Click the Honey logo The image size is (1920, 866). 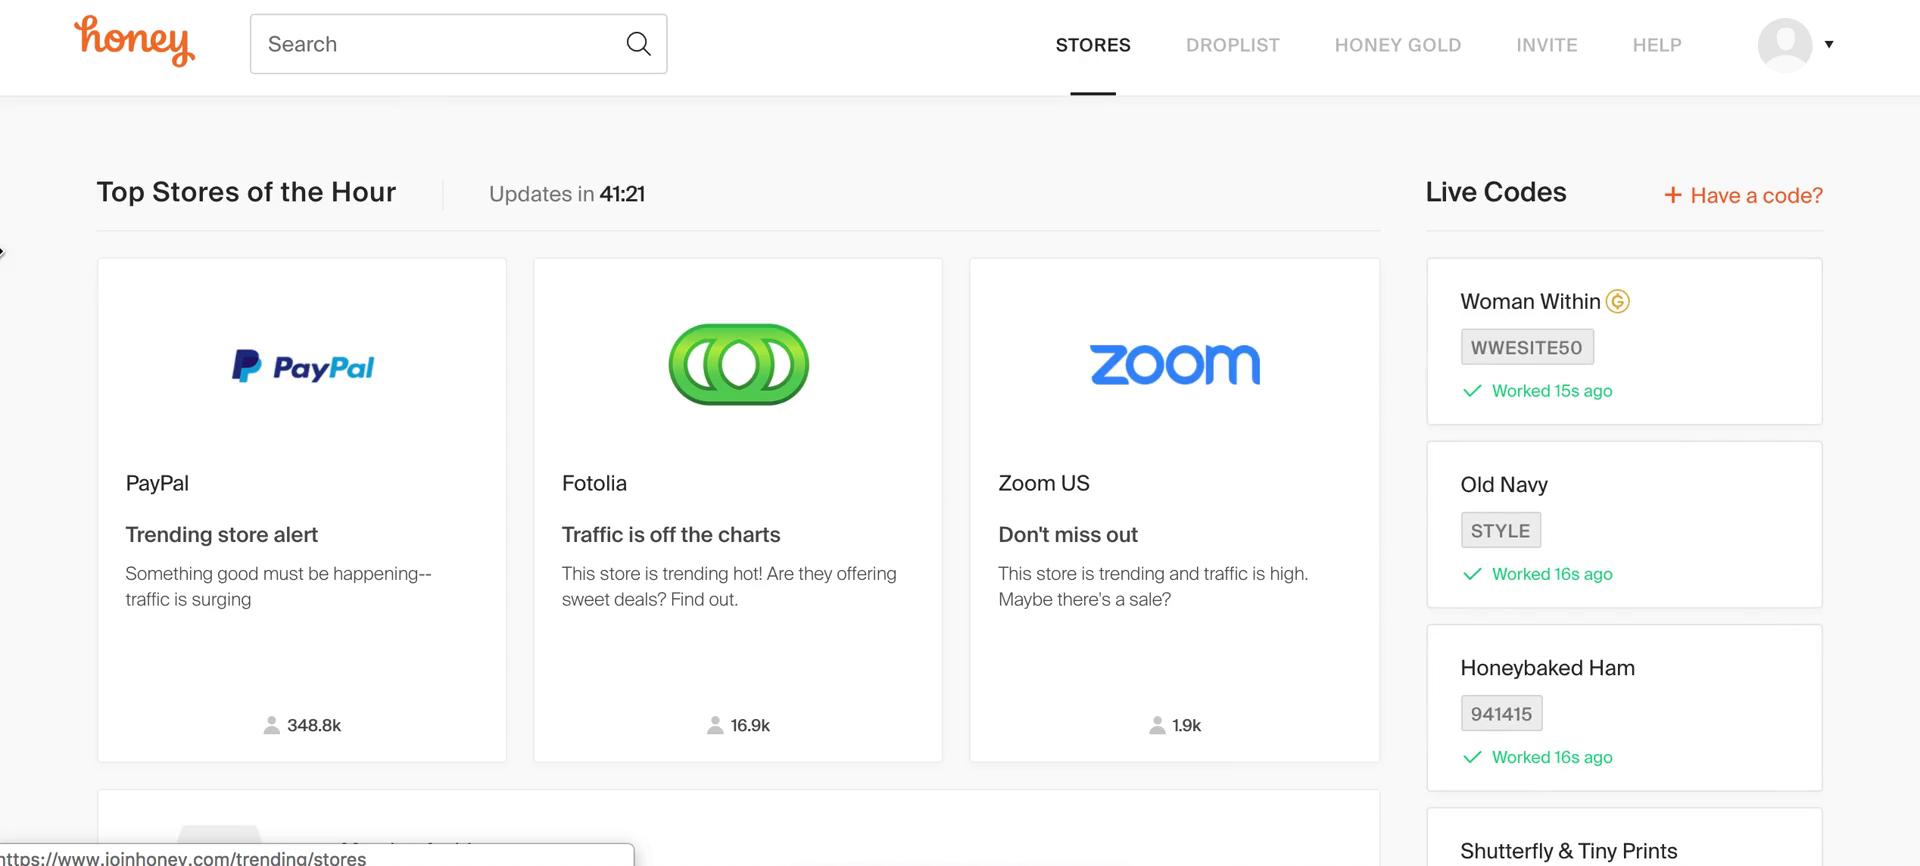(x=134, y=41)
